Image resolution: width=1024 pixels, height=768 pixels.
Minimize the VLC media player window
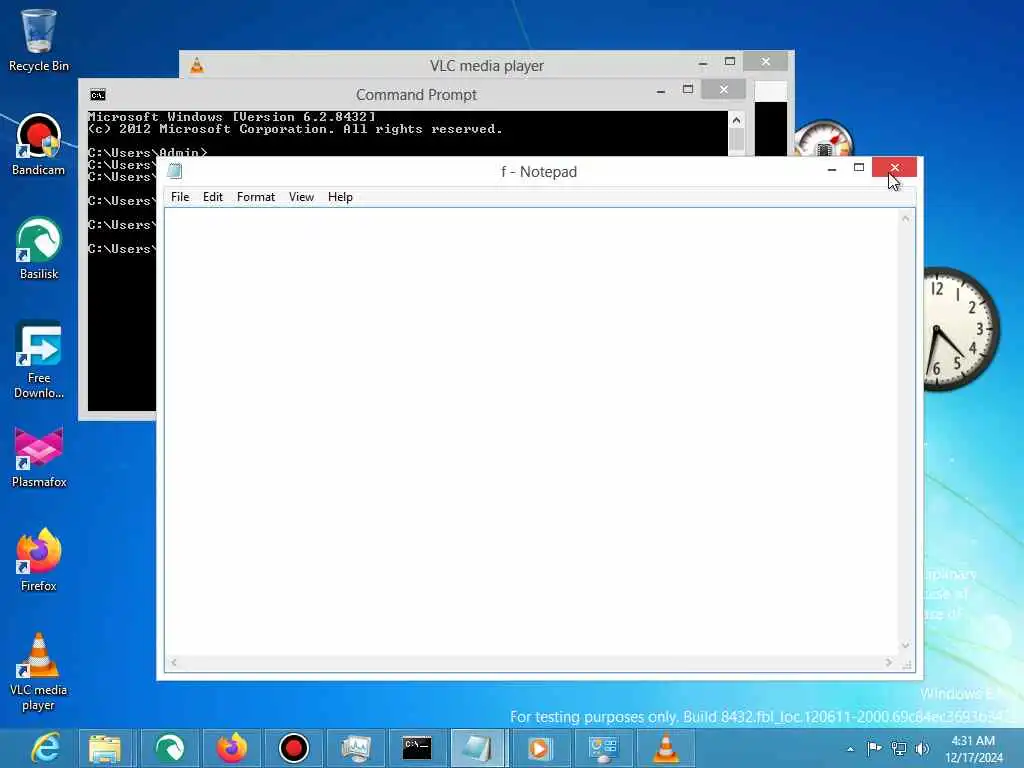(703, 61)
